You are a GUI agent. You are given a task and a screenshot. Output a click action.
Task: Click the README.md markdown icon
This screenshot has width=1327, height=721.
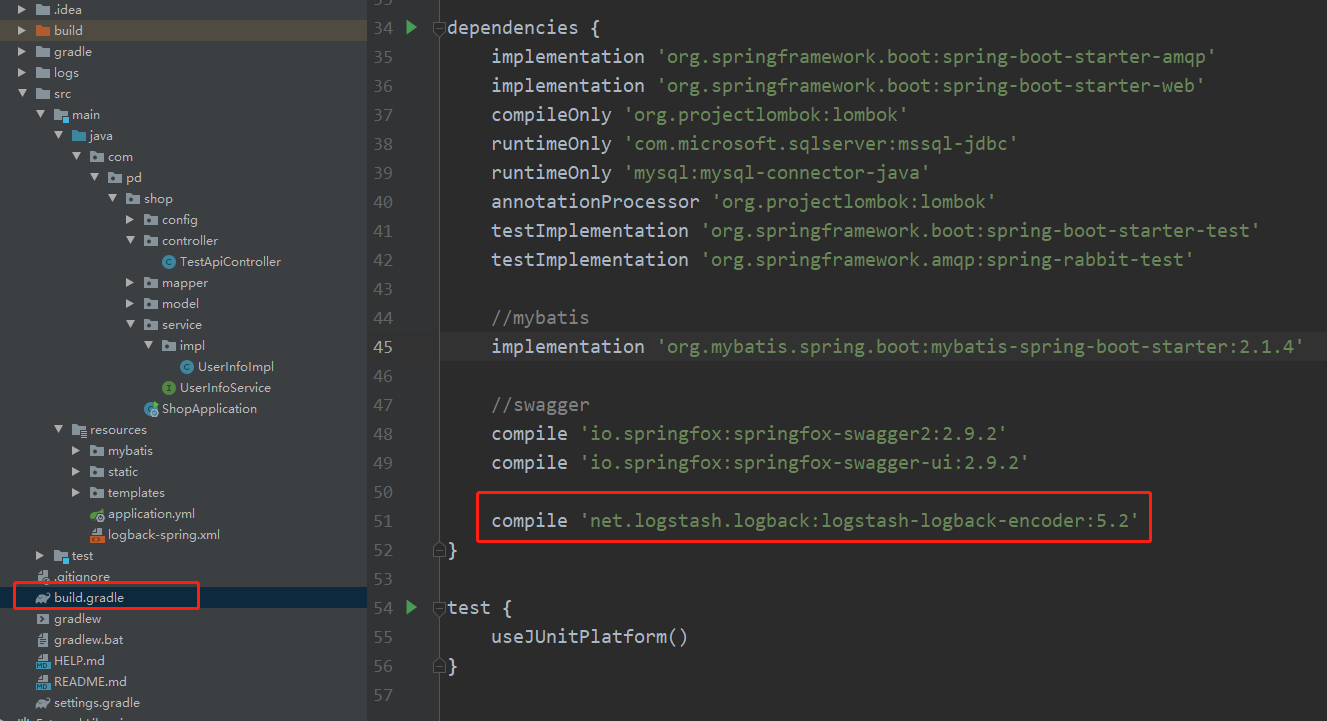tap(43, 681)
